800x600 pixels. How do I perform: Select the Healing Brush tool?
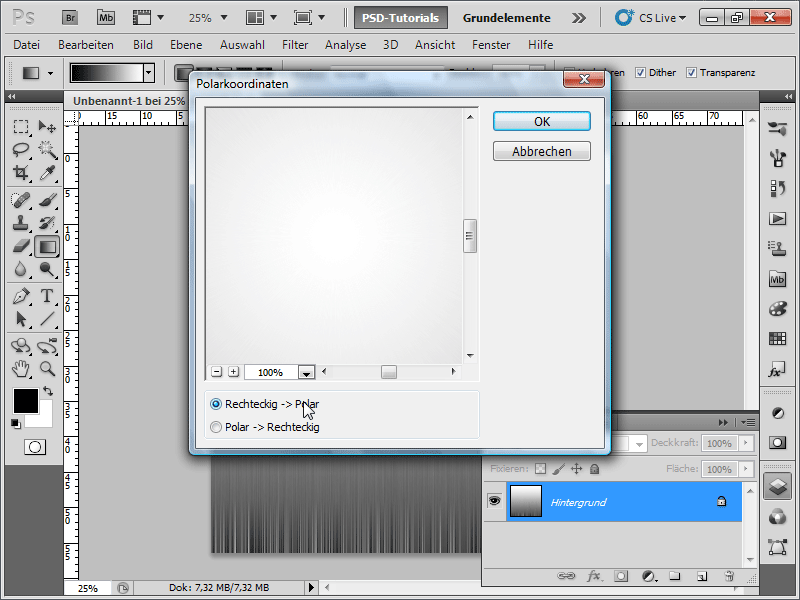(21, 200)
